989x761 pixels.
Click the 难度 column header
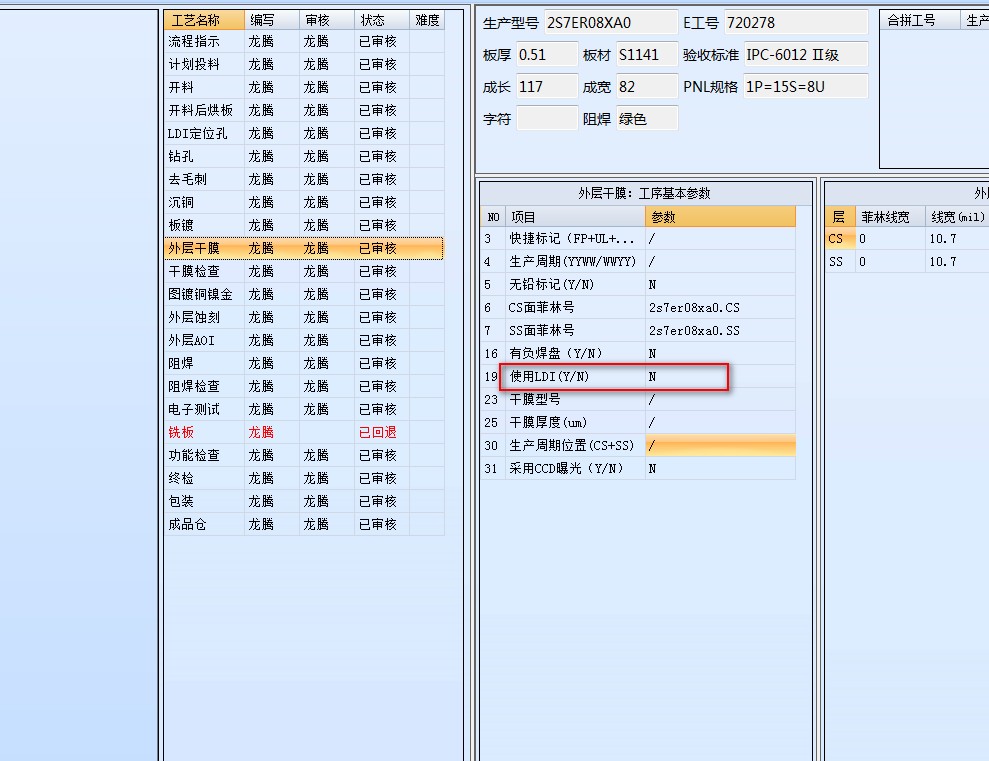click(x=427, y=20)
